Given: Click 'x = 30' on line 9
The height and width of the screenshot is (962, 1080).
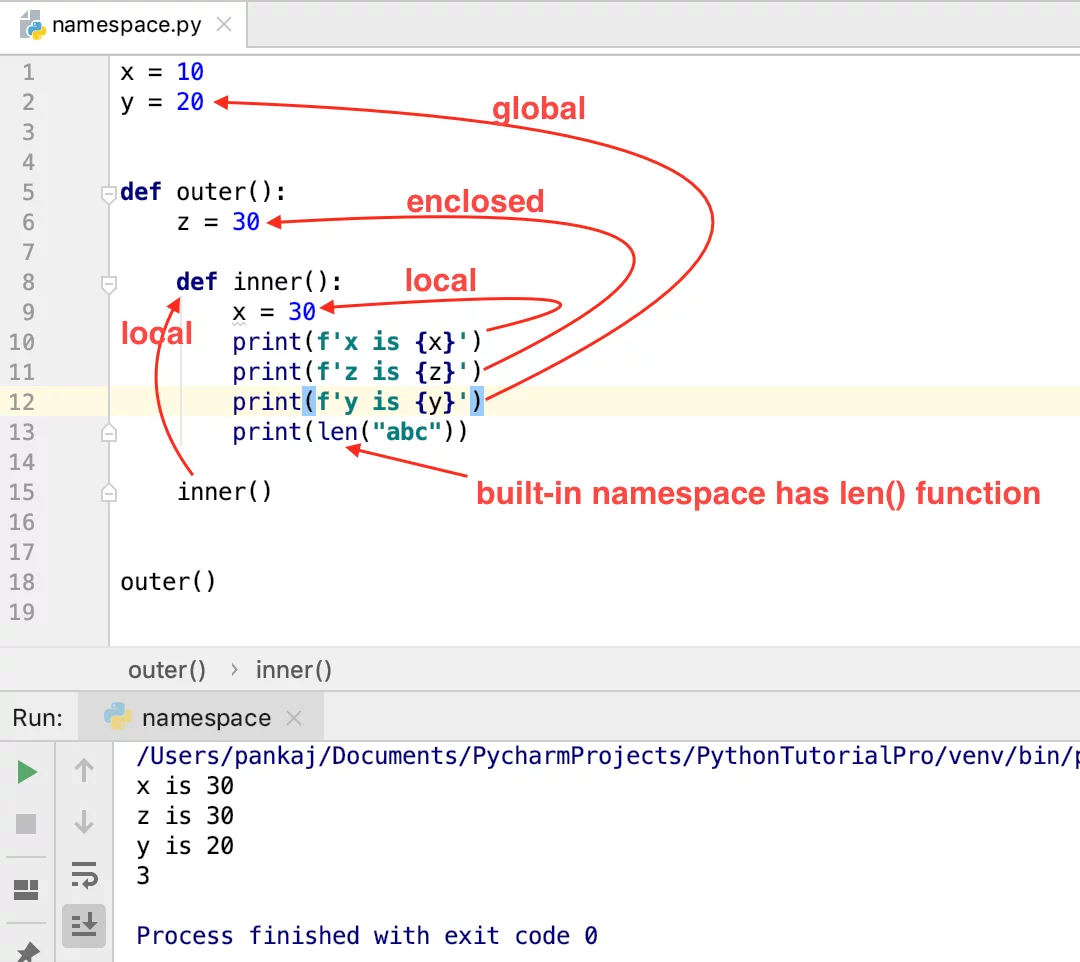Looking at the screenshot, I should point(274,313).
